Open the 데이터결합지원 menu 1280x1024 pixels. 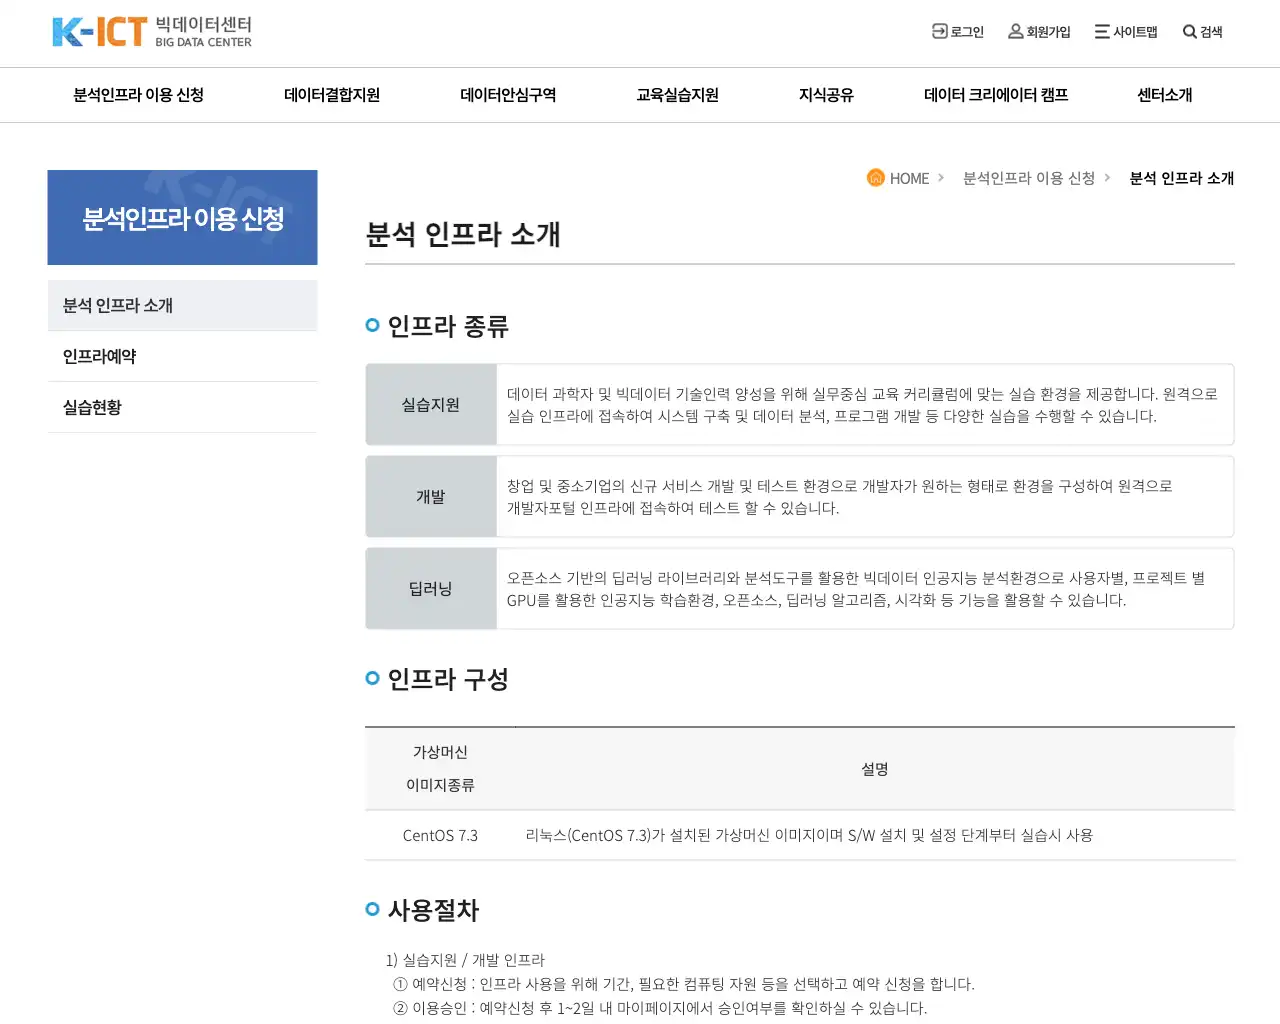332,95
